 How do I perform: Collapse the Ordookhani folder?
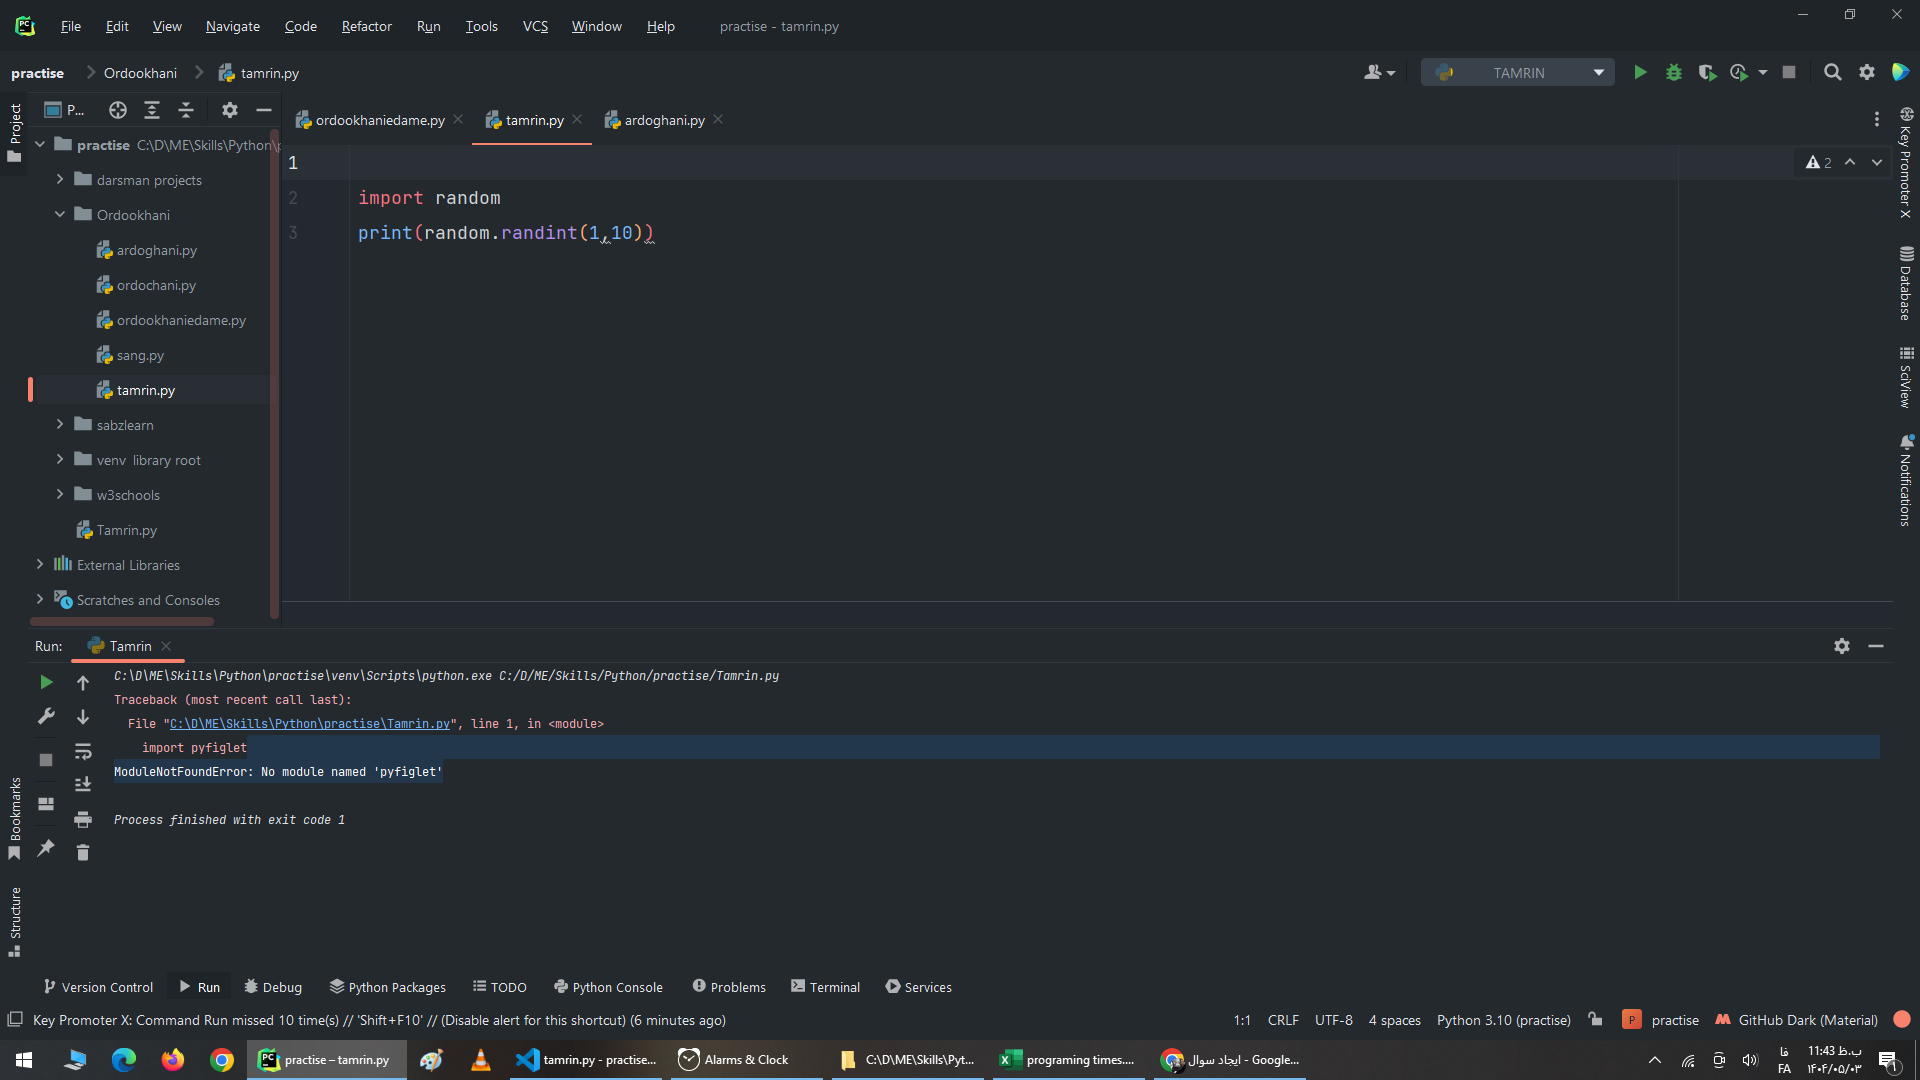[x=60, y=215]
